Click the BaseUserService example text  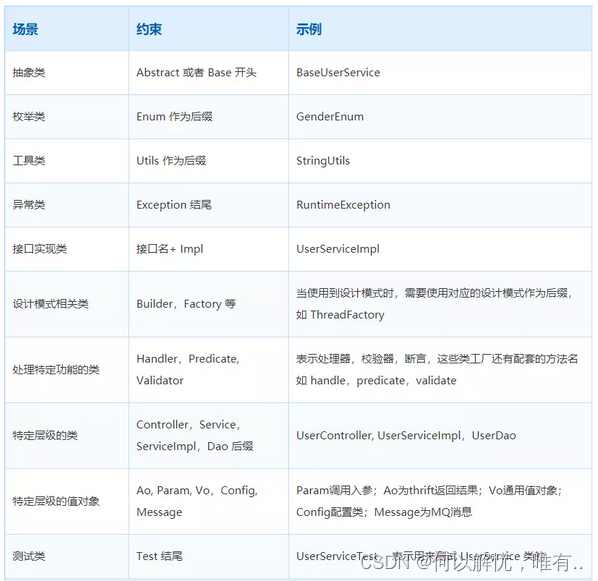[338, 72]
